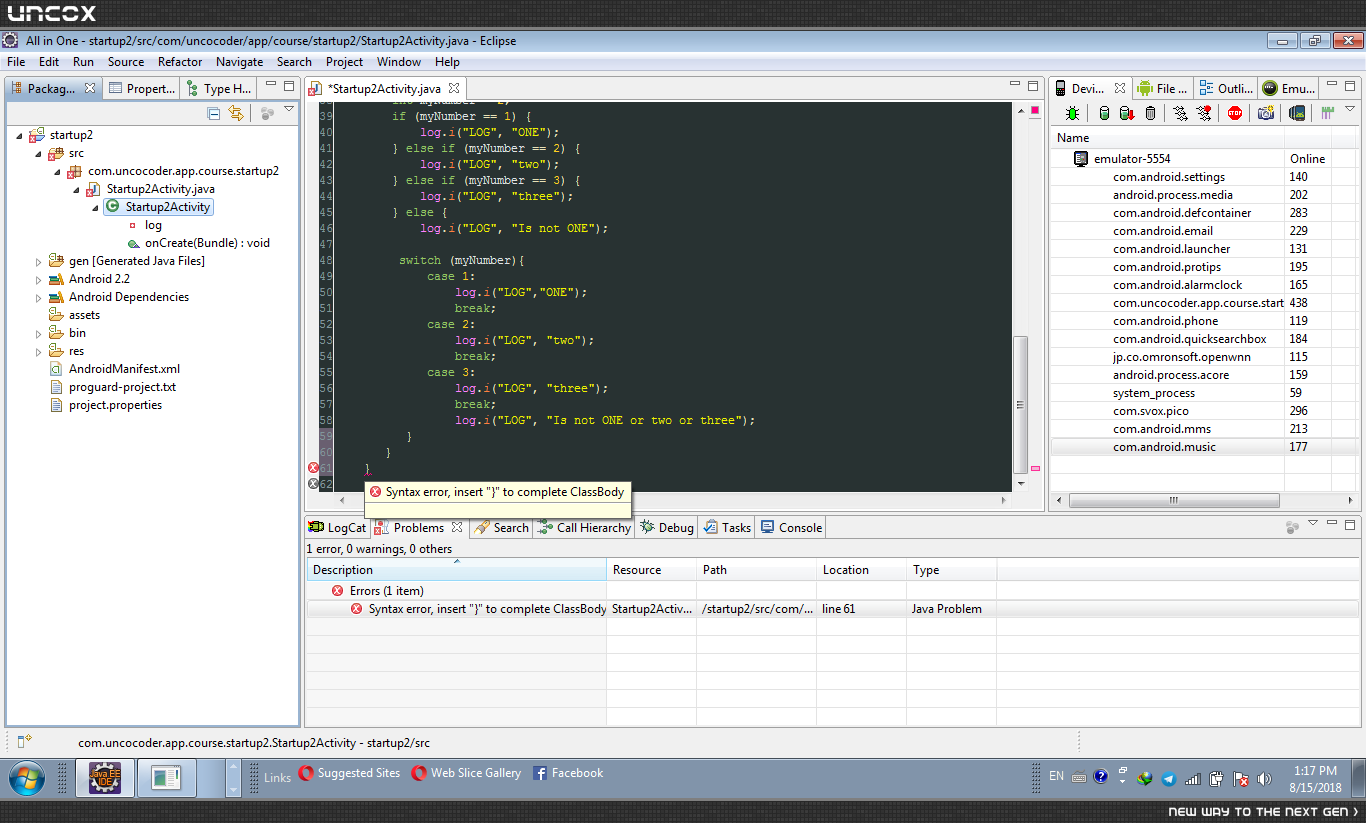The width and height of the screenshot is (1366, 823).
Task: Click the code editor vertical scrollbar thumb
Action: pyautogui.click(x=1020, y=404)
